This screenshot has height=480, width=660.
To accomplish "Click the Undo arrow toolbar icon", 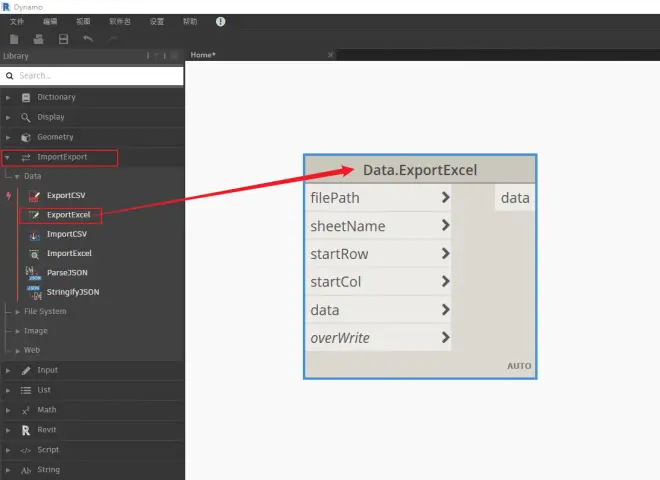I will click(88, 39).
